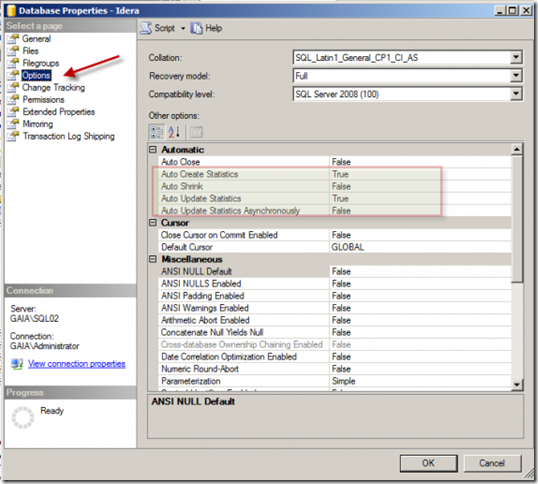Click the Change Tracking page icon
Screen dimensions: 538x484
13,87
